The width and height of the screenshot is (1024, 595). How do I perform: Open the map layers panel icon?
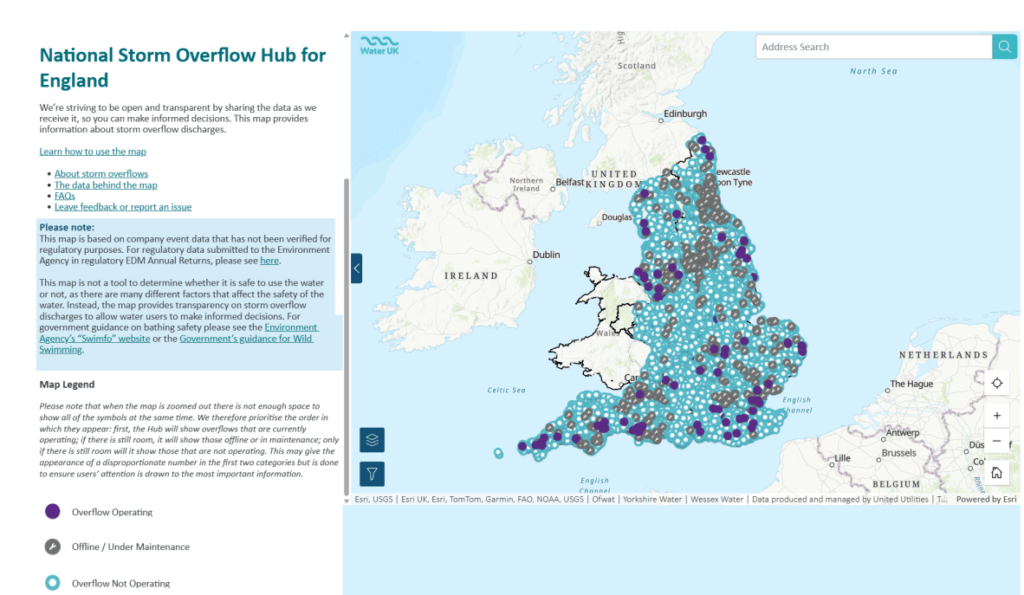372,440
